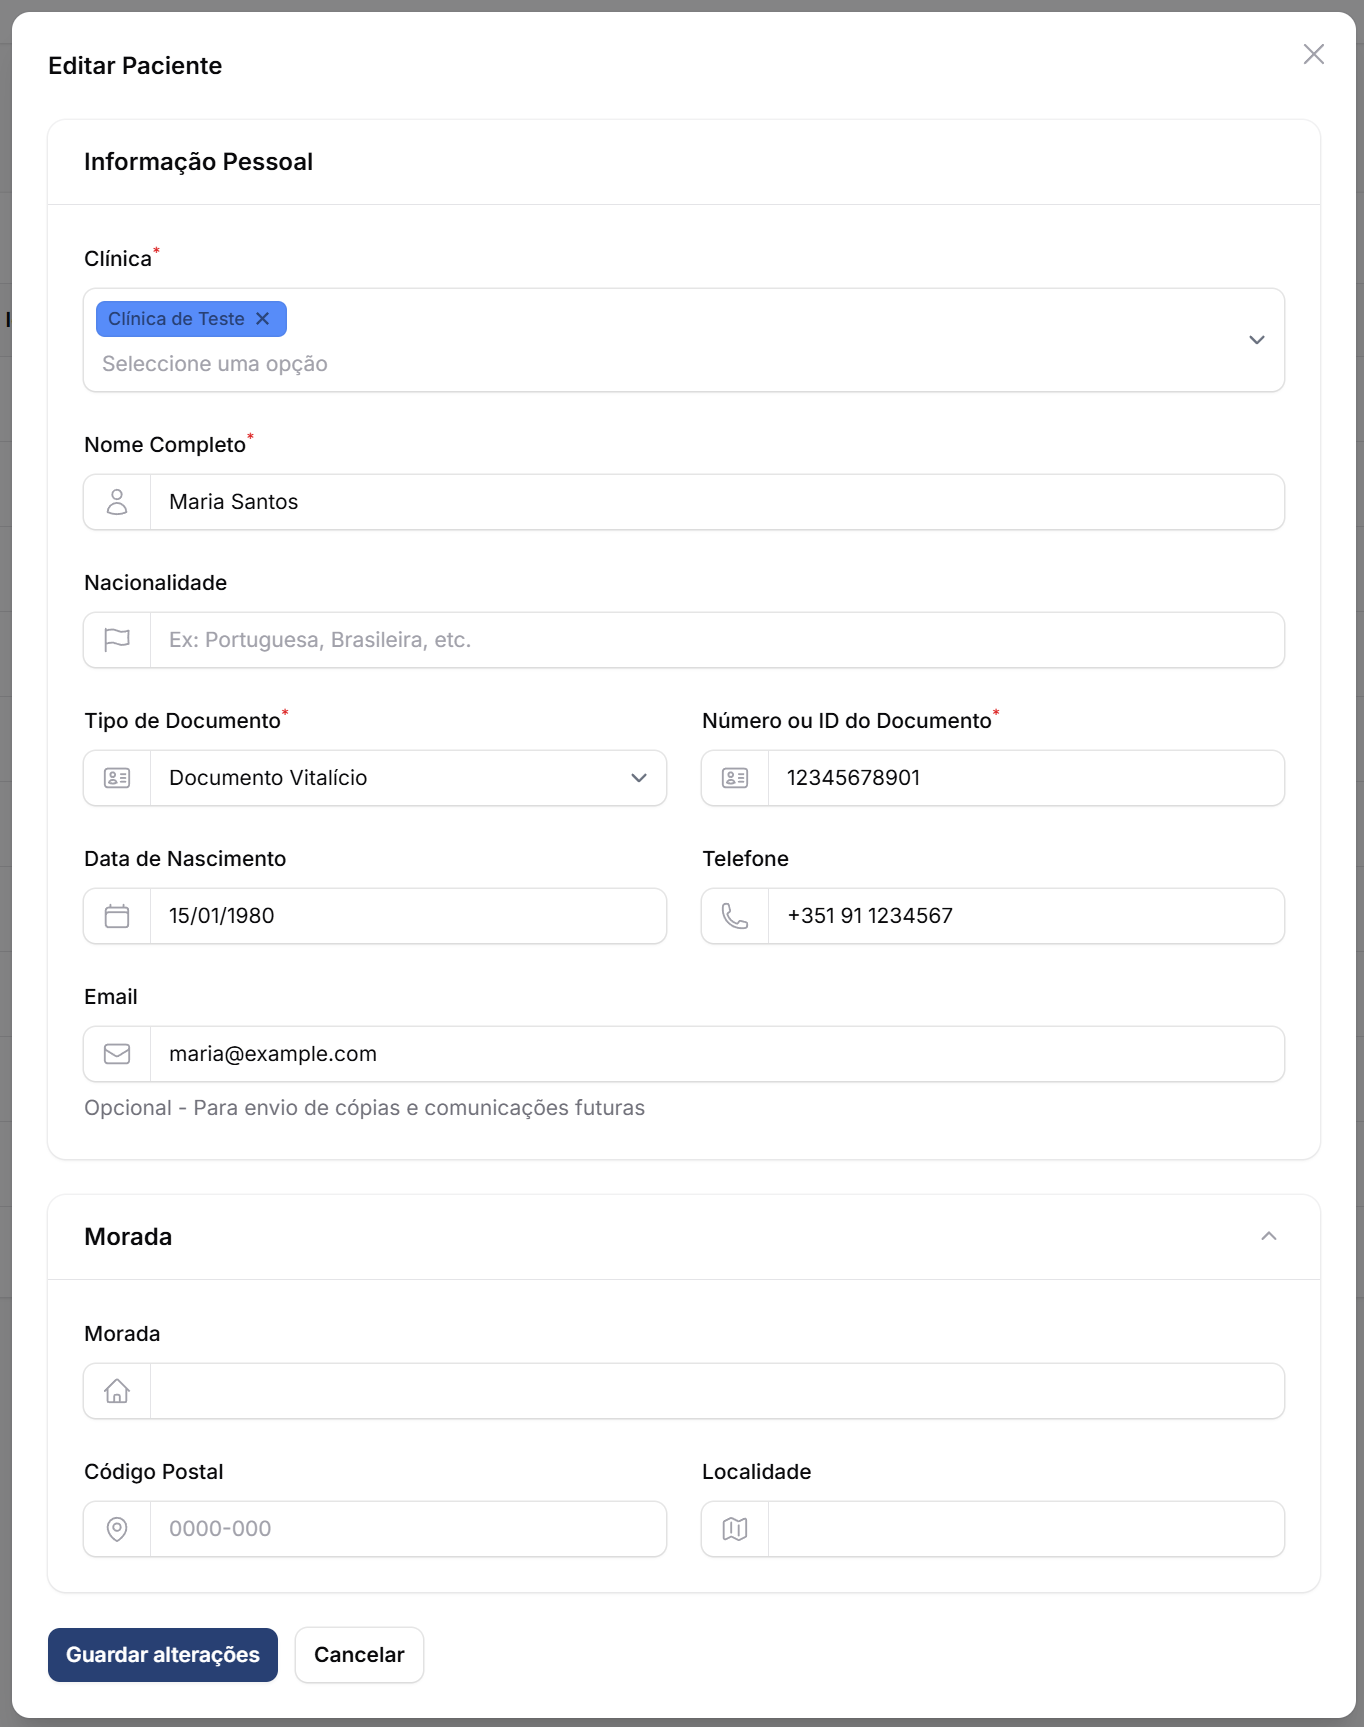Click the location pin icon for Código Postal
Viewport: 1364px width, 1727px height.
coord(117,1529)
